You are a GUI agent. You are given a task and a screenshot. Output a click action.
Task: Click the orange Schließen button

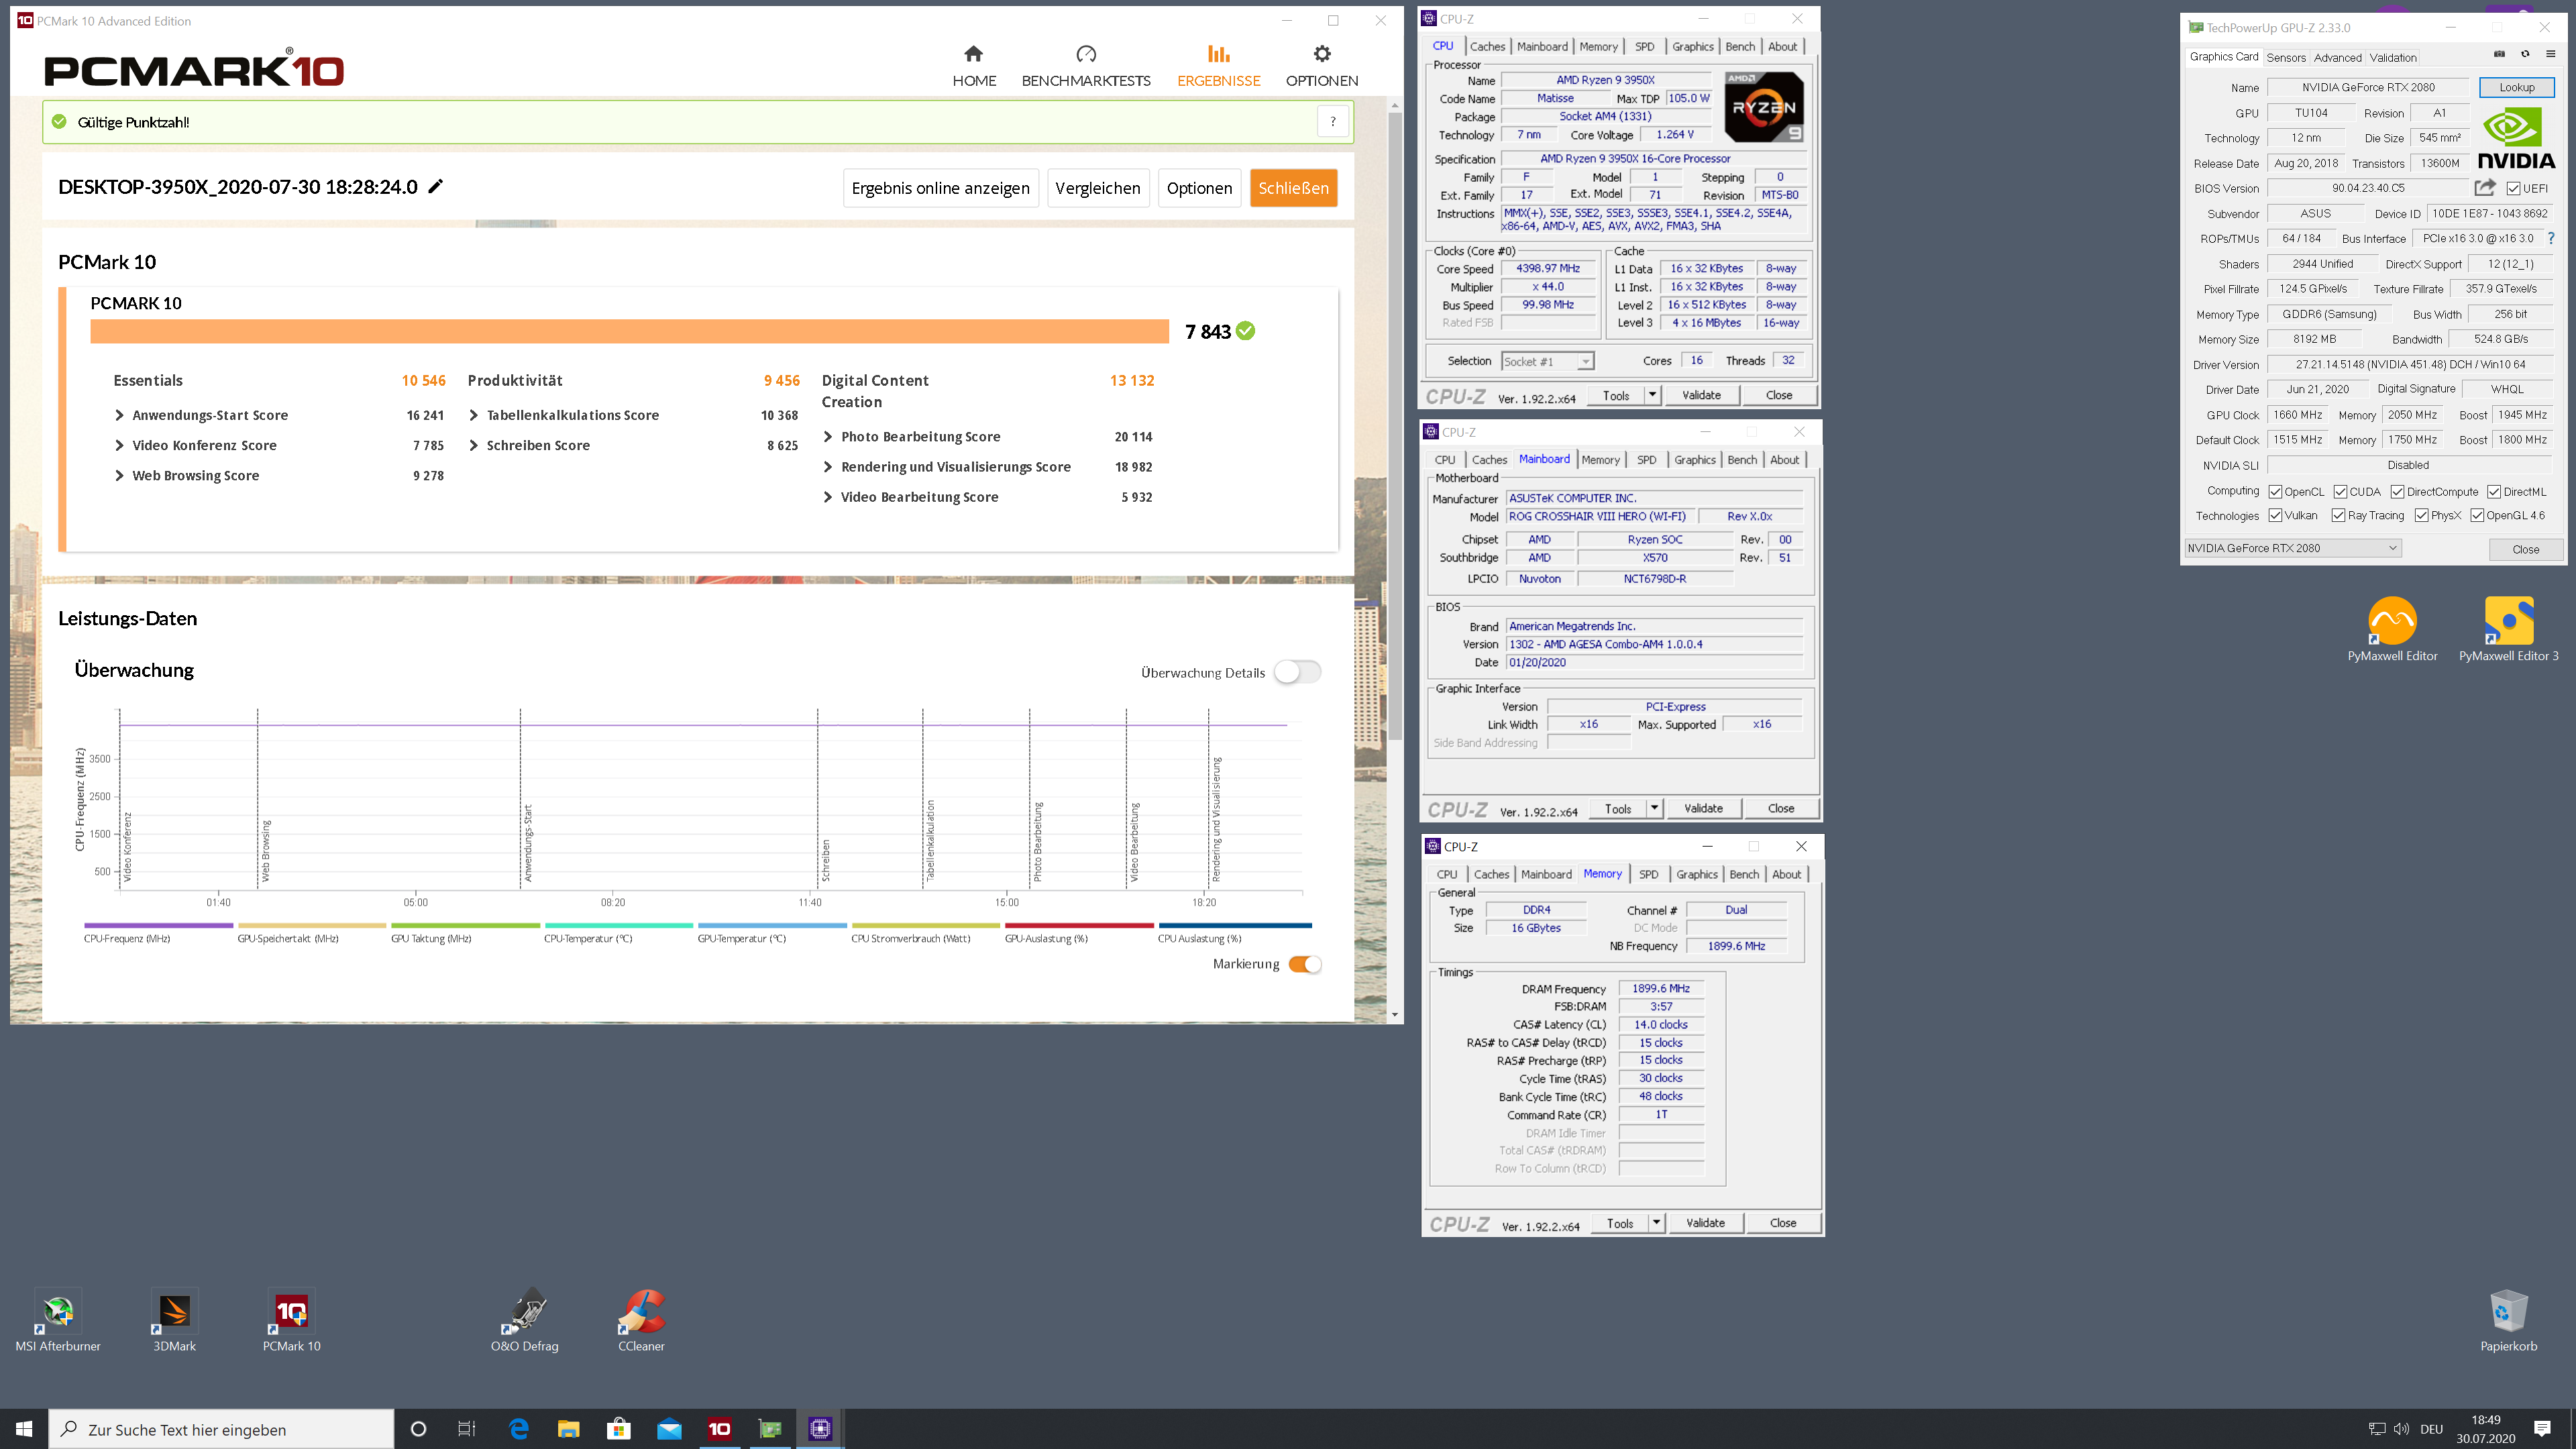pyautogui.click(x=1293, y=188)
